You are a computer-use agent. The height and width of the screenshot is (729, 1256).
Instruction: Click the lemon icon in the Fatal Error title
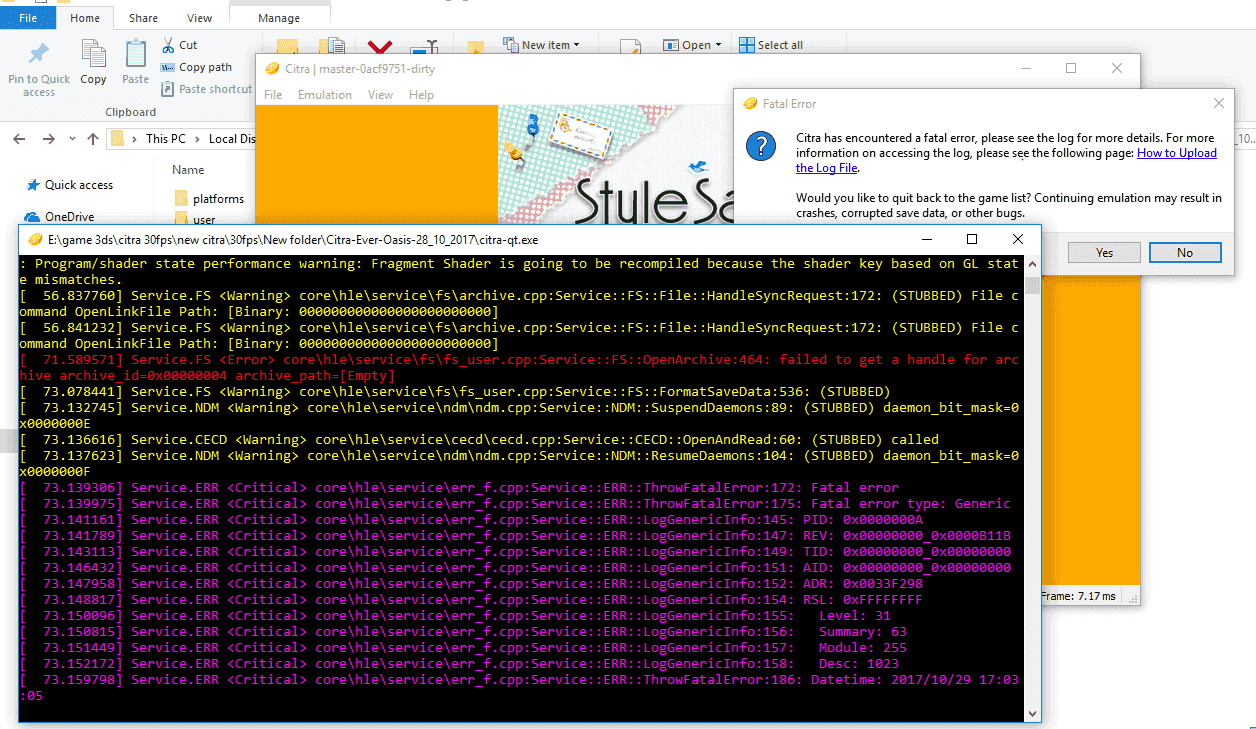(749, 103)
